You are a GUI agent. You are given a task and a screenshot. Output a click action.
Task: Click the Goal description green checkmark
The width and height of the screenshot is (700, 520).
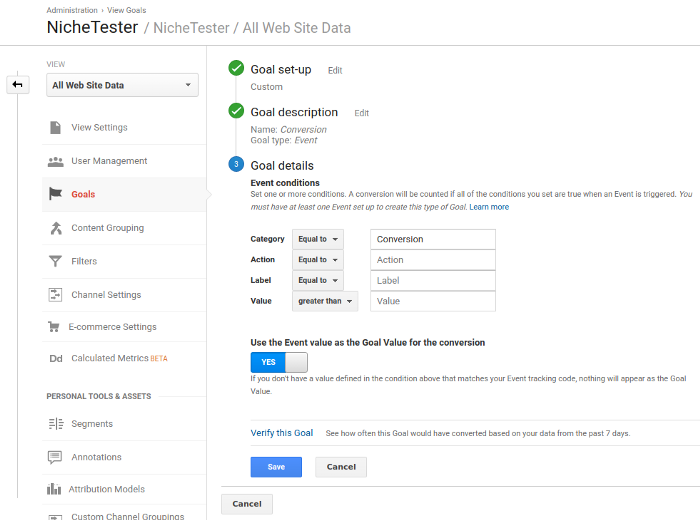click(236, 111)
